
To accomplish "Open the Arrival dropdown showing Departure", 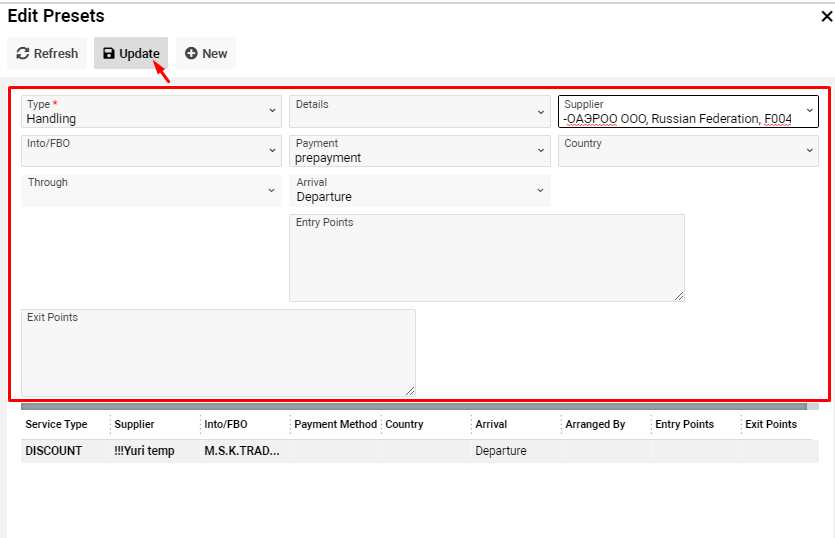I will click(x=419, y=190).
